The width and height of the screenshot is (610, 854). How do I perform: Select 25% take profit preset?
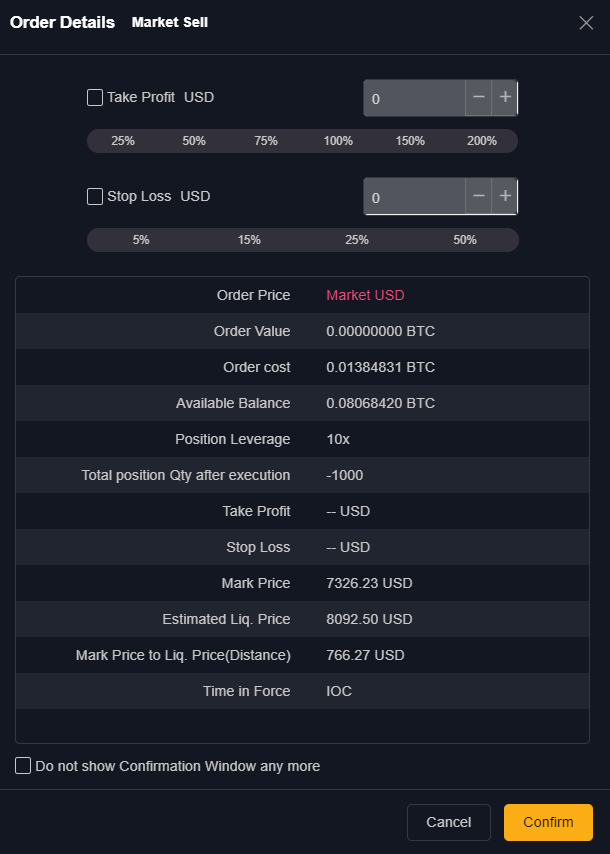123,141
